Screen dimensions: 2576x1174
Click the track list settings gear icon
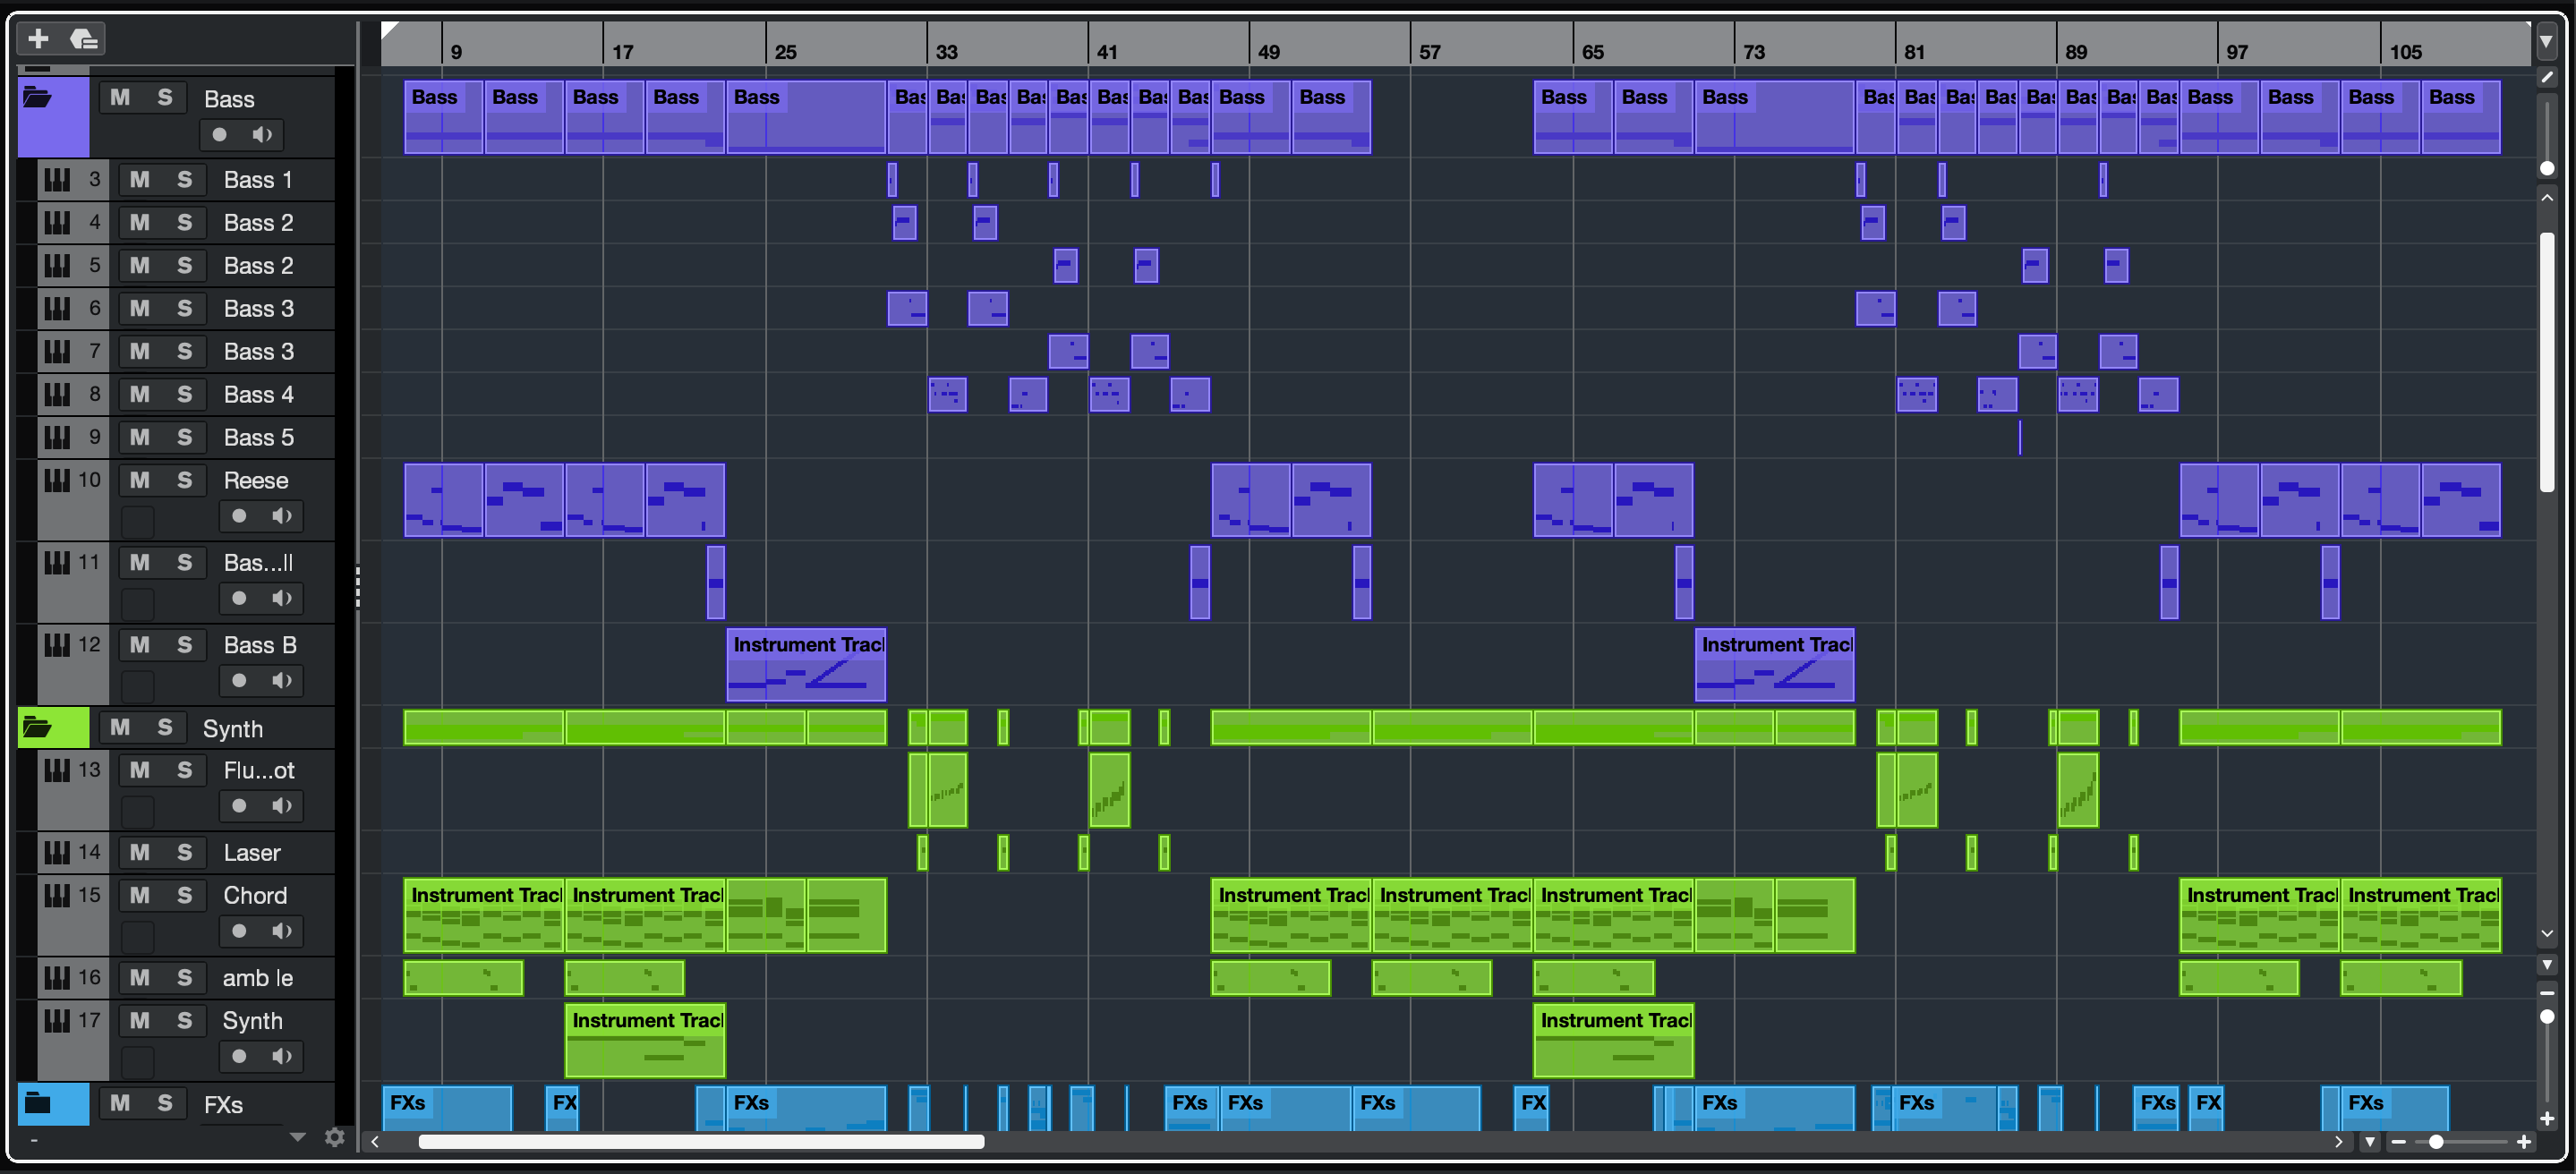point(335,1137)
